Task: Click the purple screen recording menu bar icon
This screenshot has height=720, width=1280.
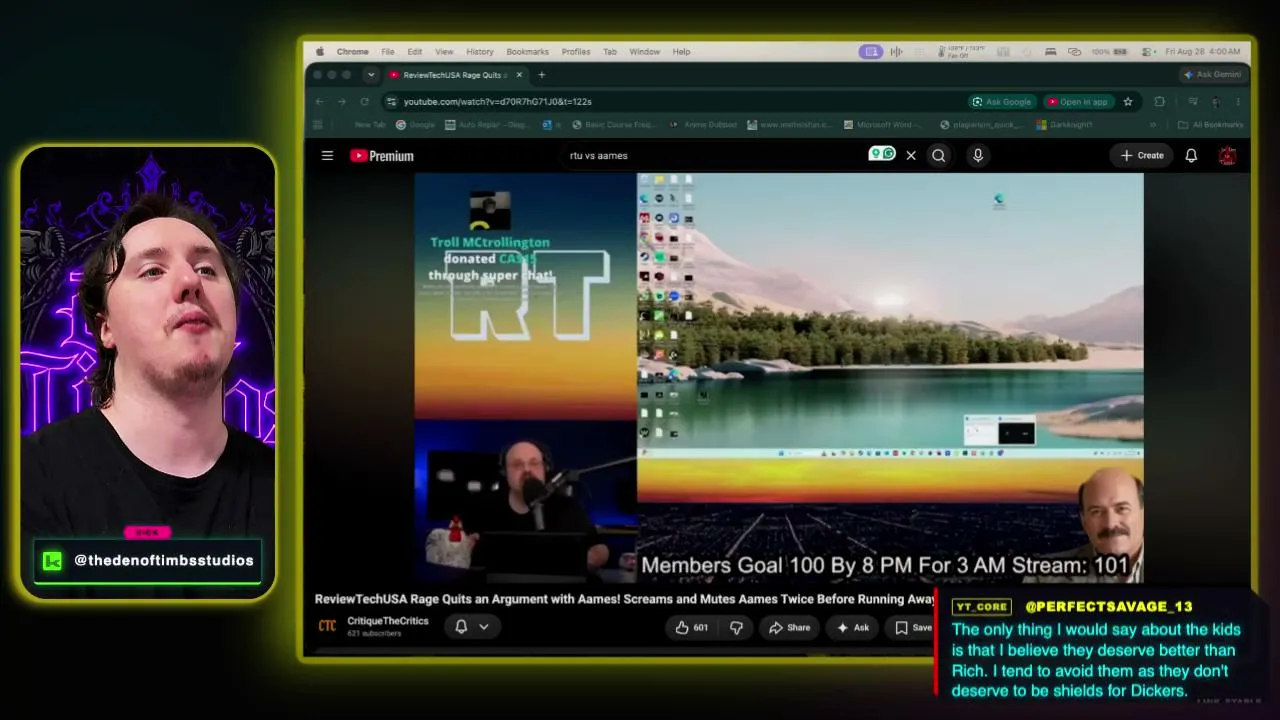Action: [871, 52]
